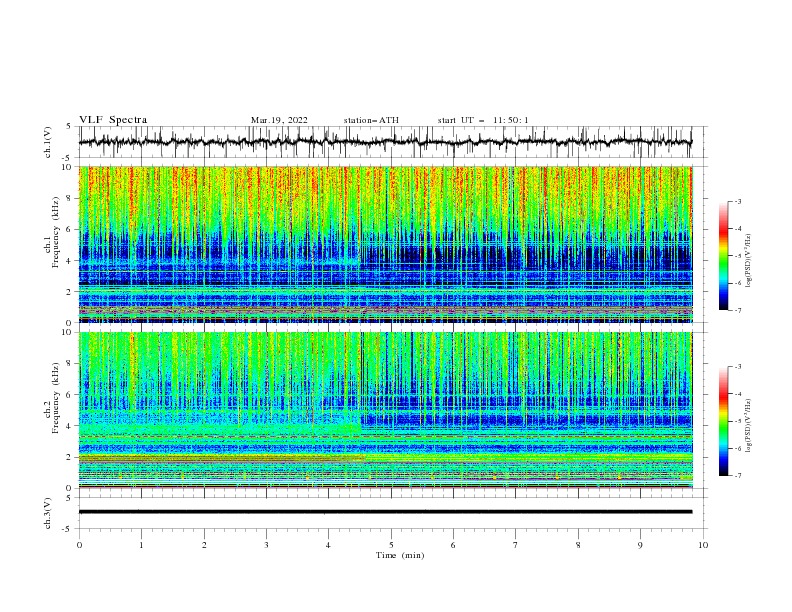Click time axis tick label "2"
The image size is (792, 612).
point(204,545)
